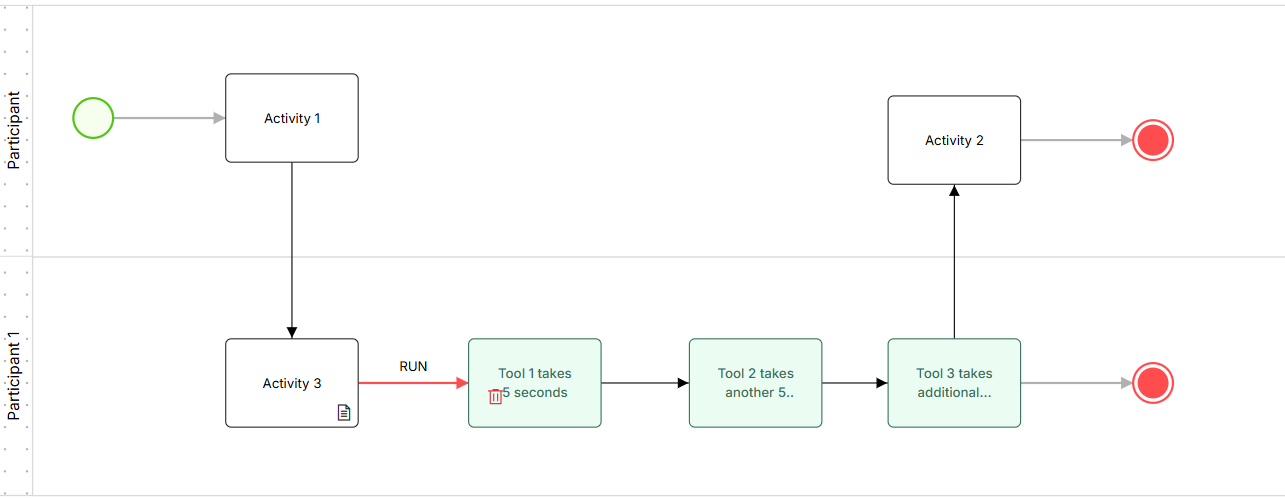Select the arrow between Tool 1 and Tool 2
This screenshot has width=1285, height=499.
[x=645, y=383]
